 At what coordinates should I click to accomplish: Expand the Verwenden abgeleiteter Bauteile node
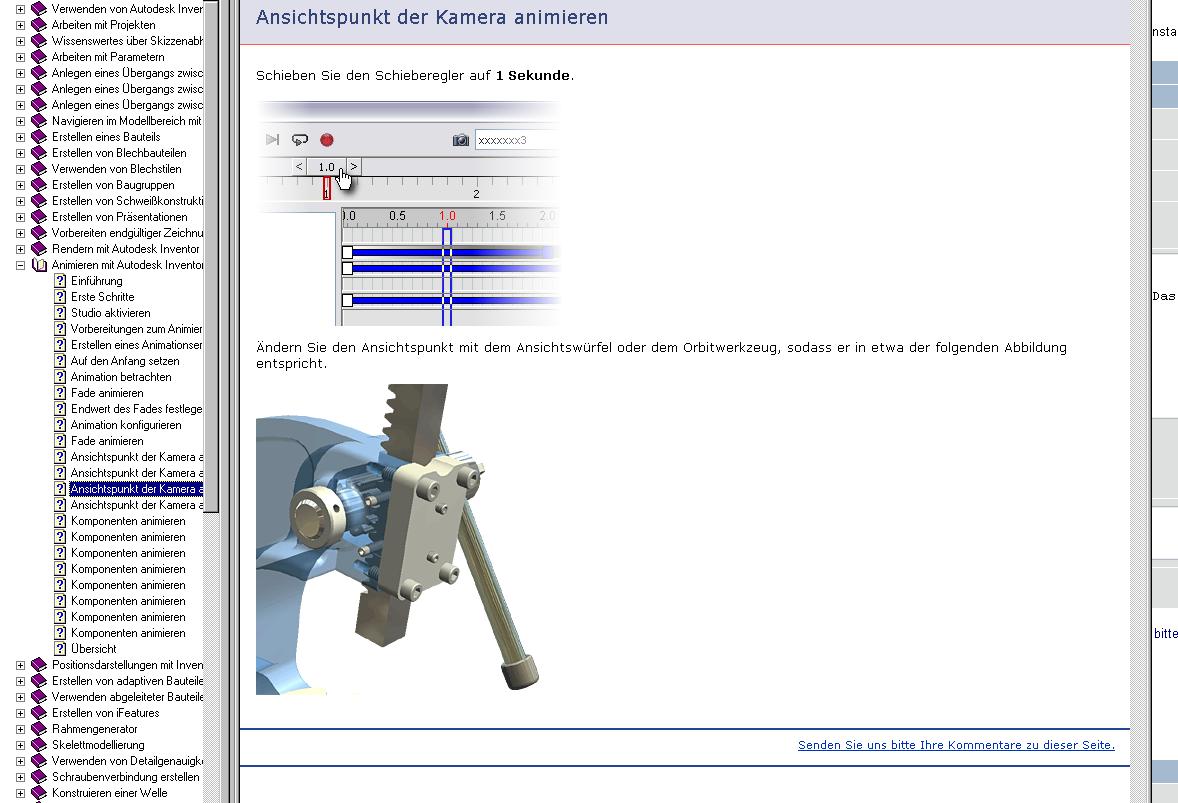click(20, 697)
